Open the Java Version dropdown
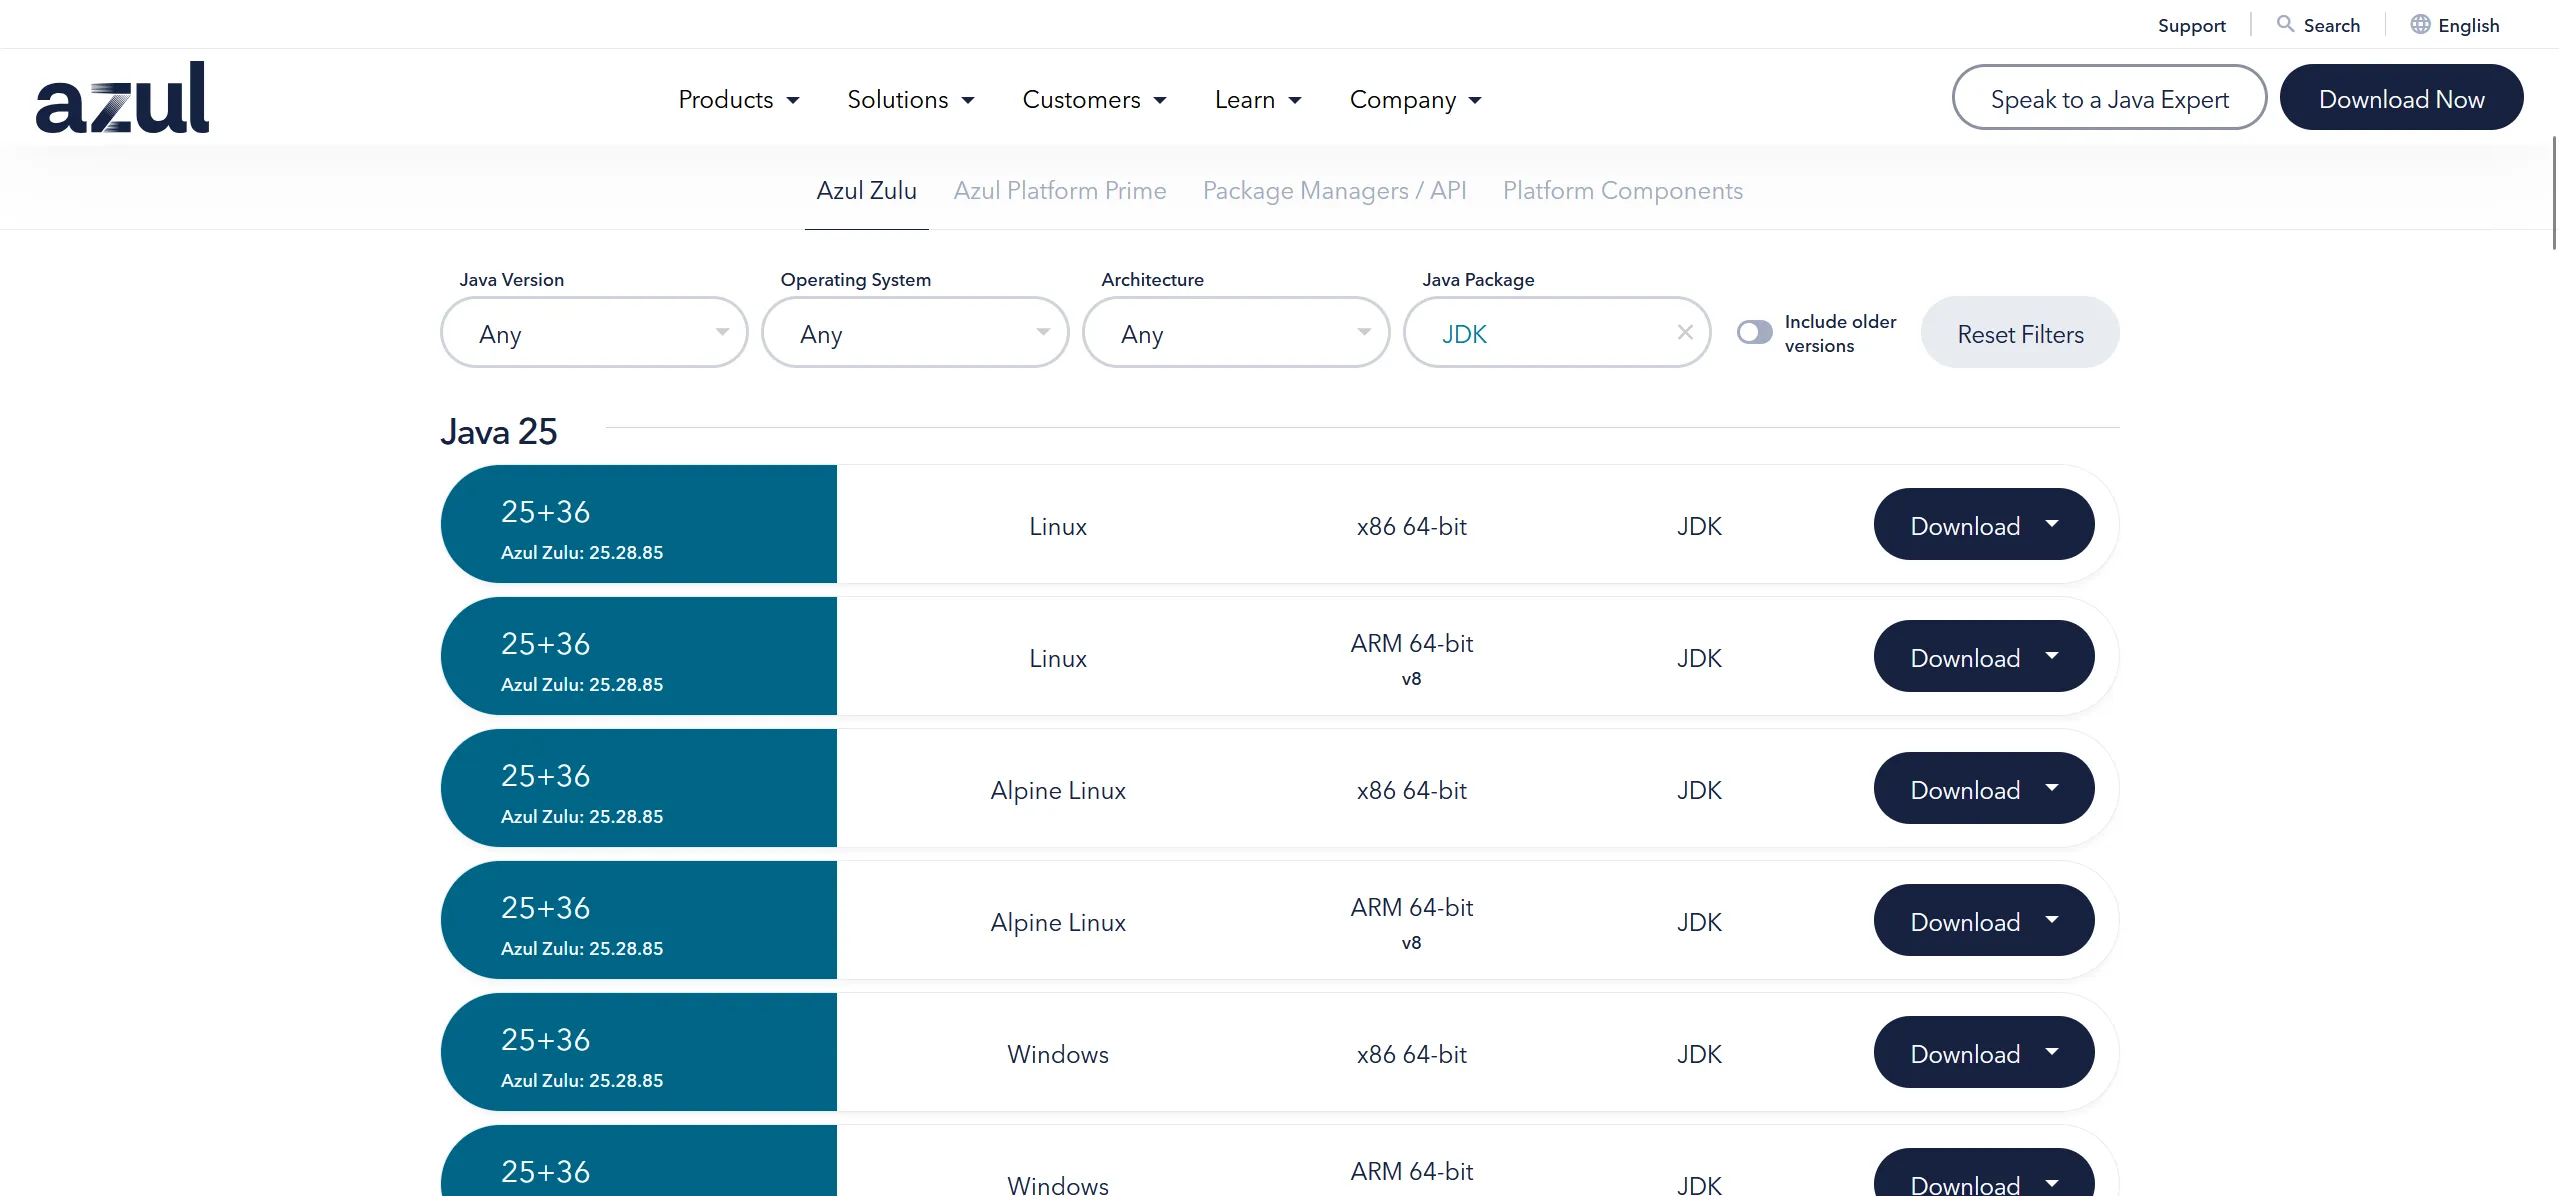The image size is (2559, 1196). tap(594, 333)
